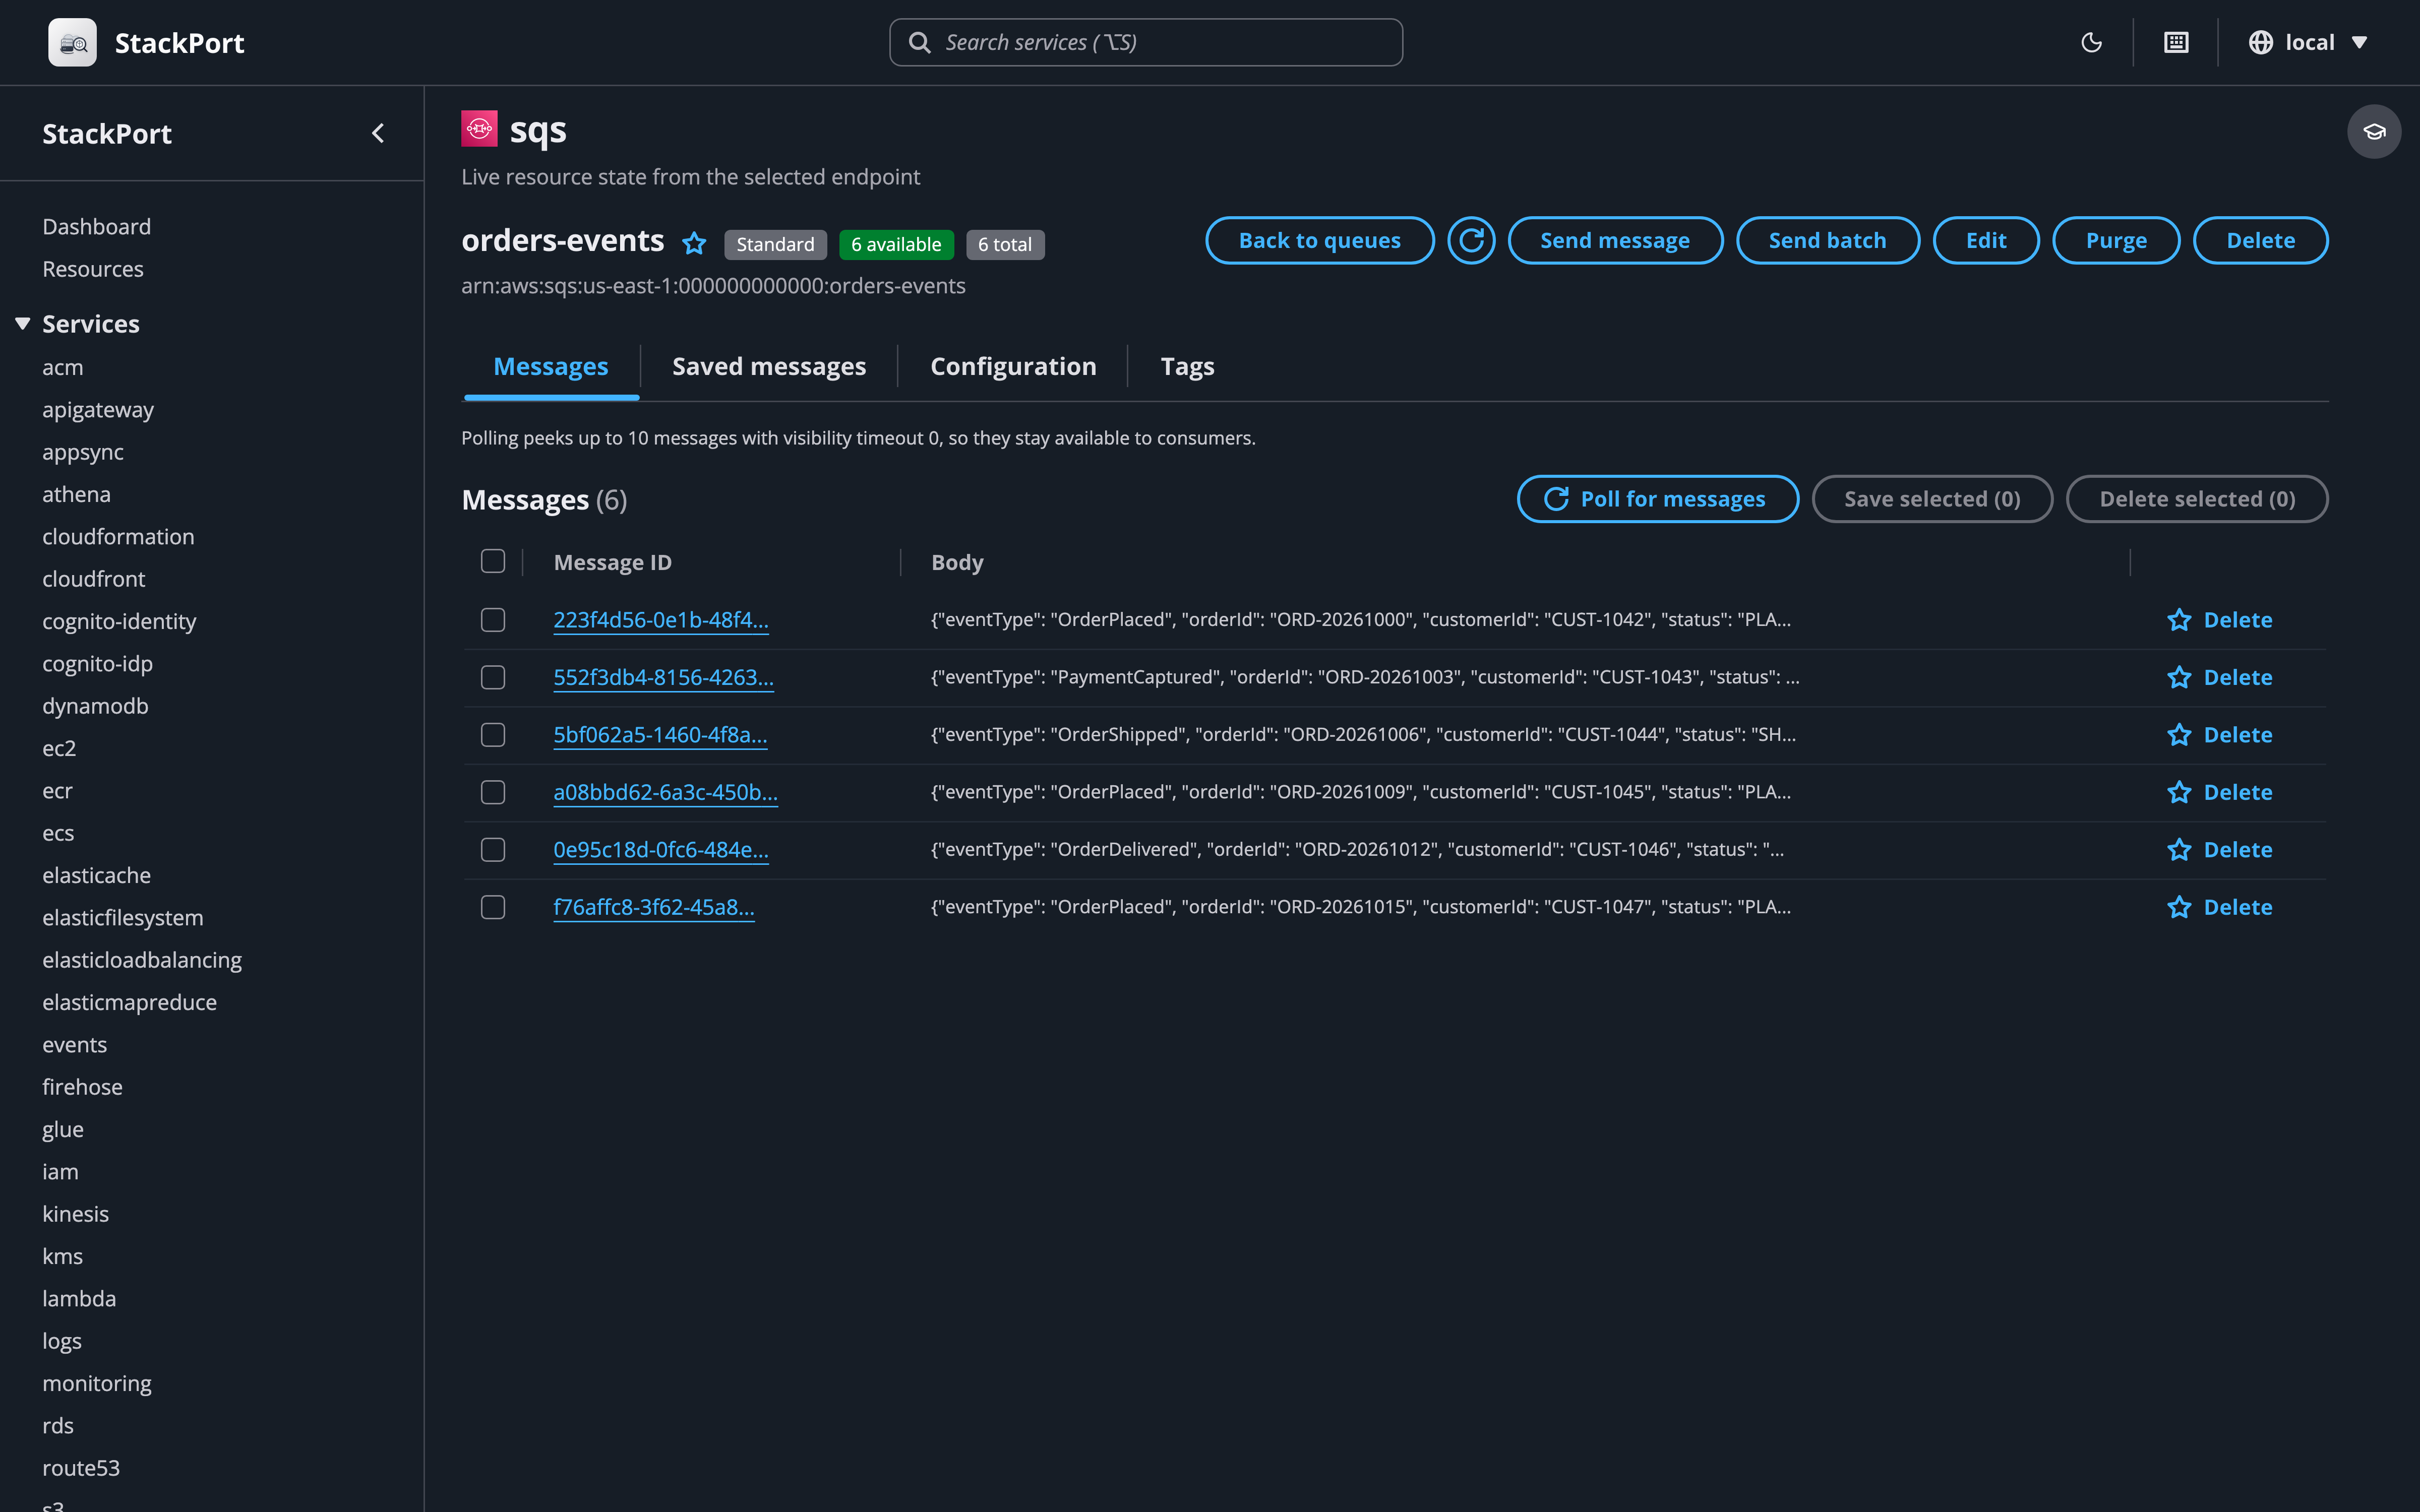This screenshot has width=2420, height=1512.
Task: Star the message 0e95c18d-0fc6-484e
Action: (x=2179, y=850)
